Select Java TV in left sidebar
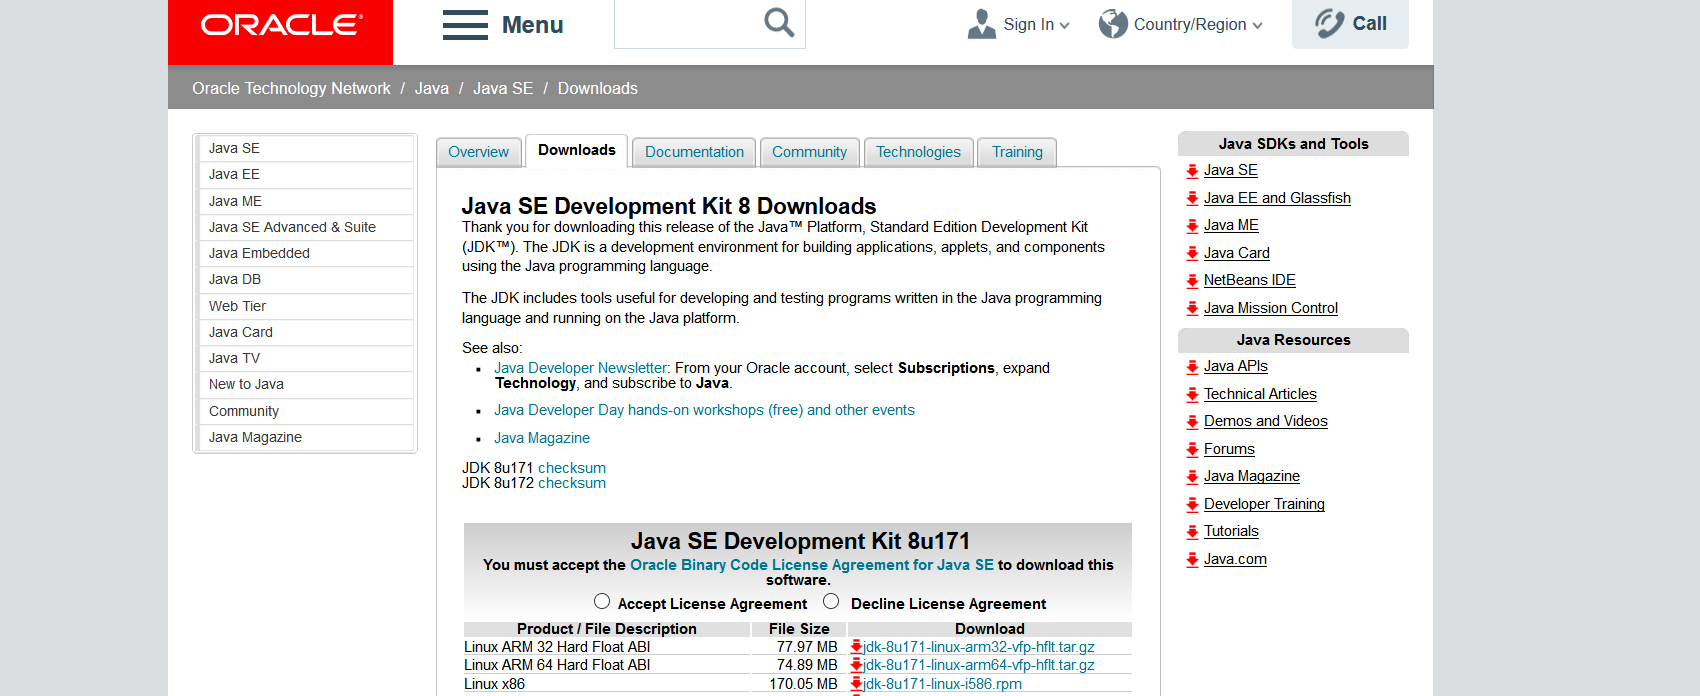The width and height of the screenshot is (1700, 696). (306, 358)
